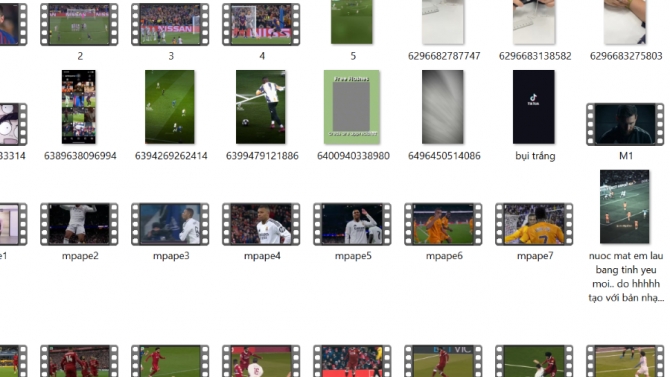The height and width of the screenshot is (377, 670).
Task: Open the file thumbnail 6296682787747
Action: (443, 22)
